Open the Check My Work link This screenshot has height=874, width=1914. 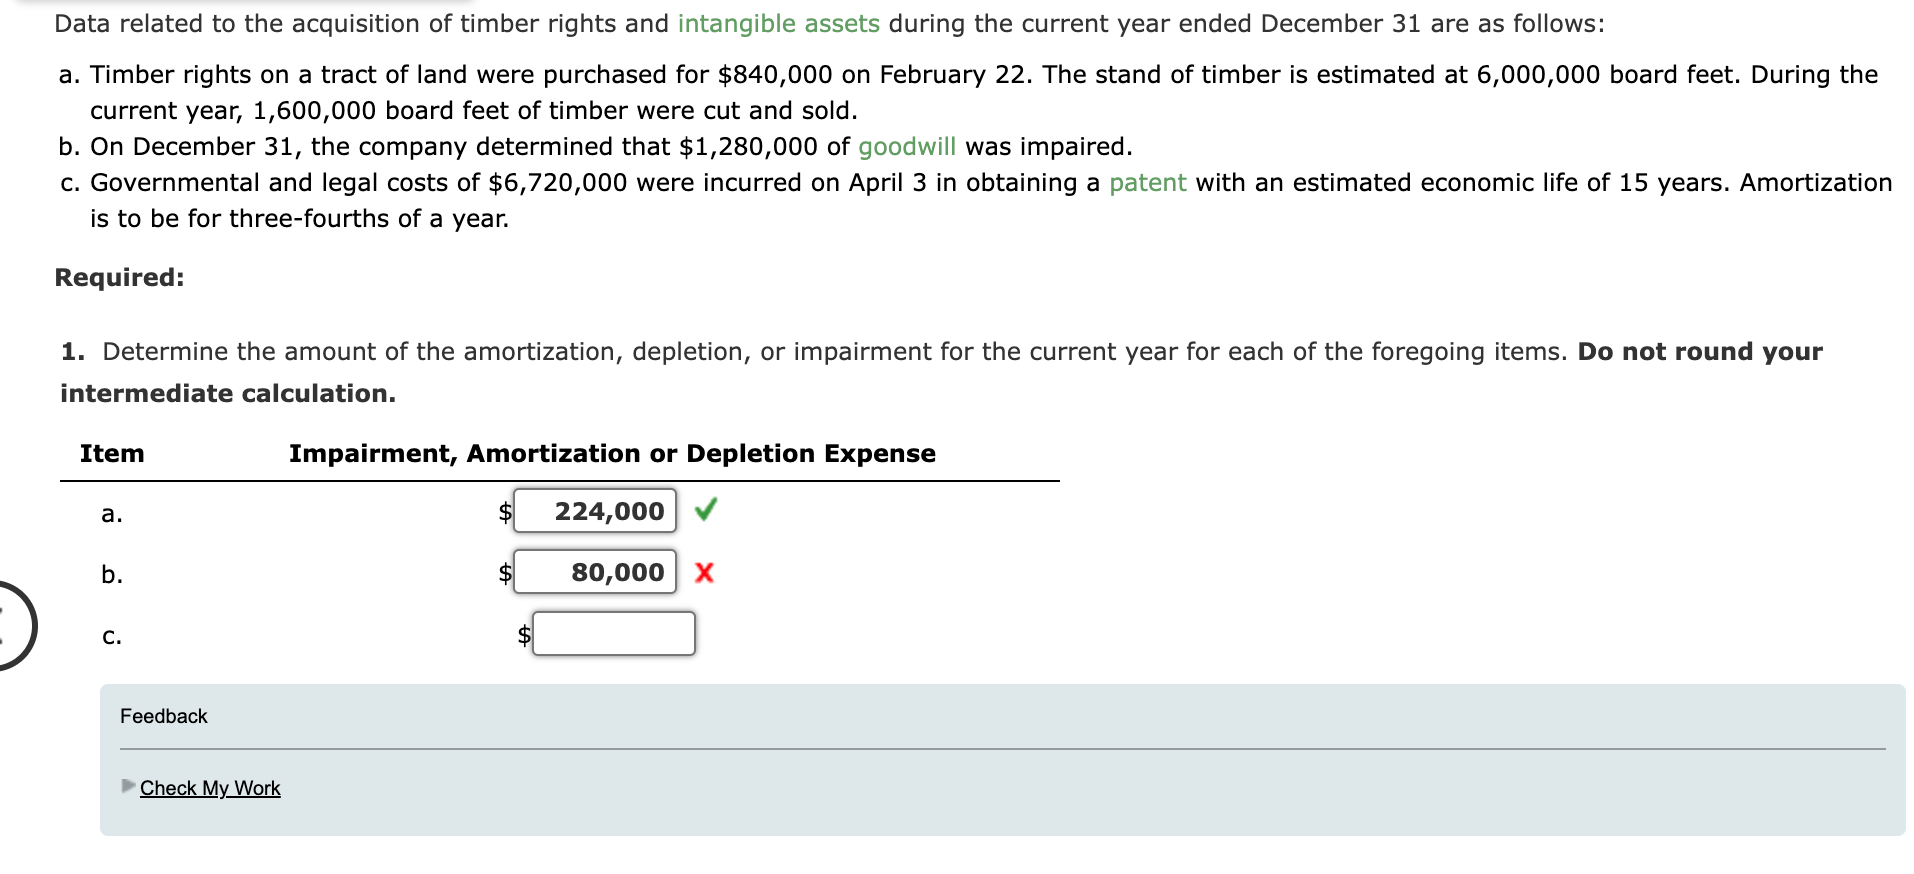click(210, 788)
